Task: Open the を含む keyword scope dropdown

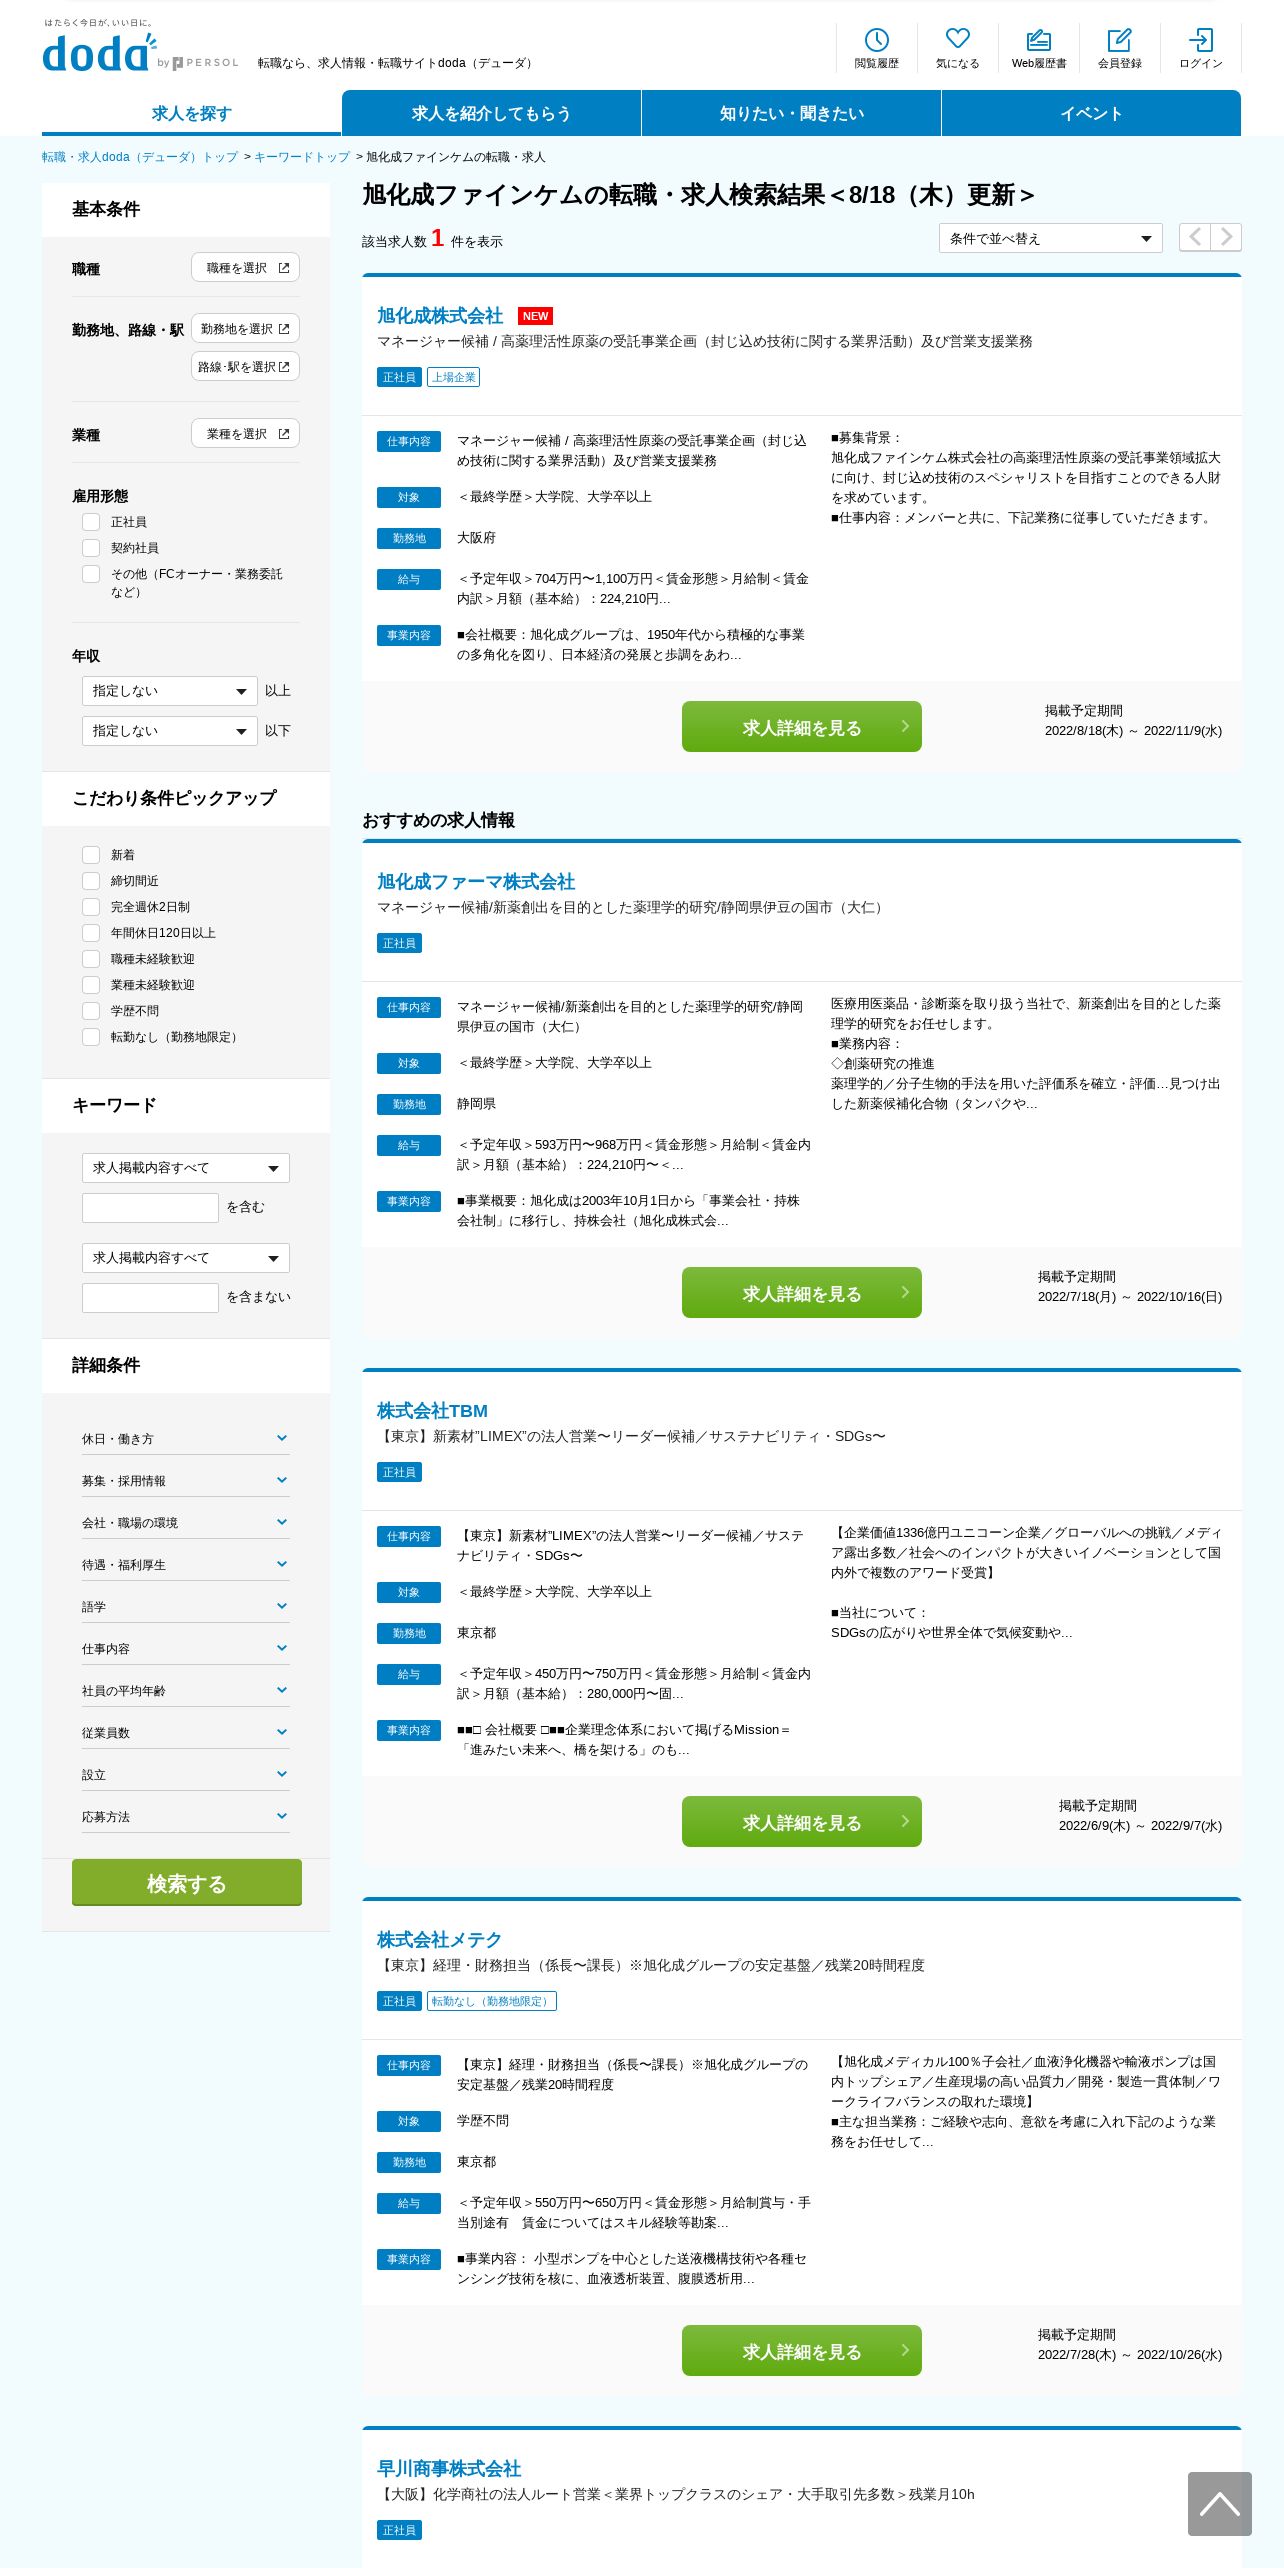Action: click(186, 1168)
